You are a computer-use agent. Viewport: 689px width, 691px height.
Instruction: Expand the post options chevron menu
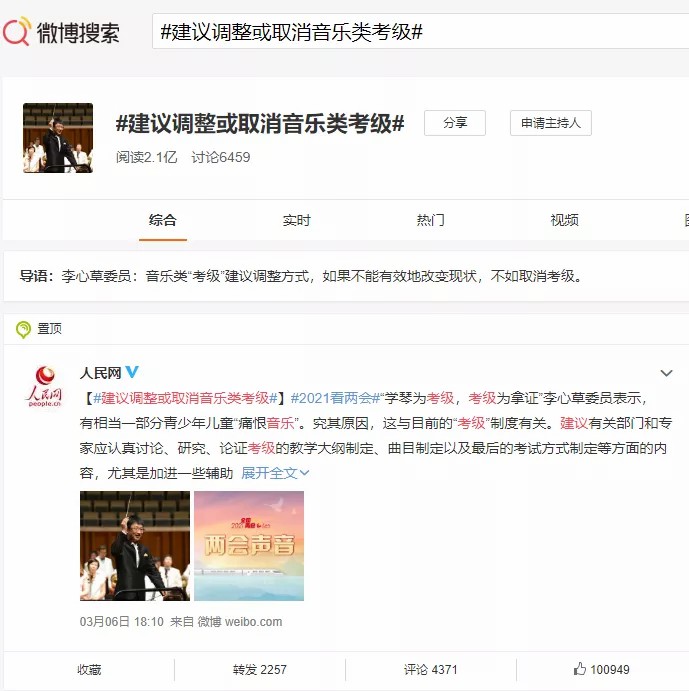click(666, 373)
